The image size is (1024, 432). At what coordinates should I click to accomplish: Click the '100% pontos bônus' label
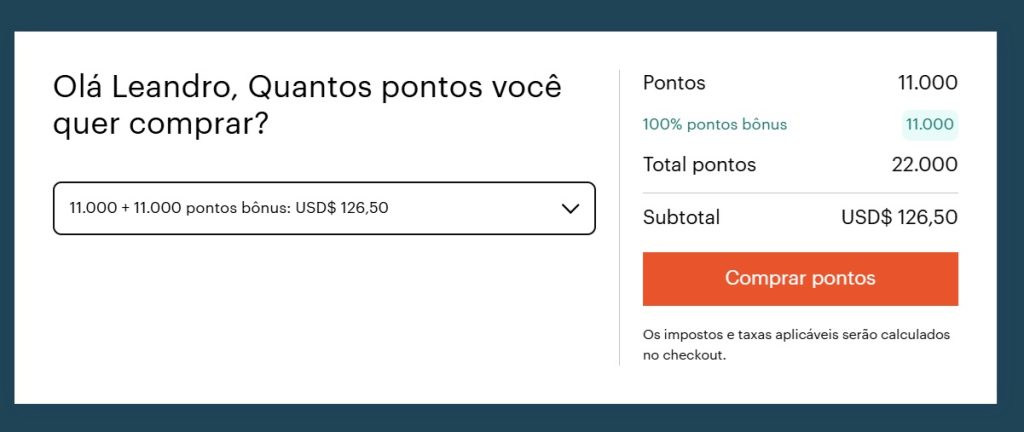[x=714, y=125]
